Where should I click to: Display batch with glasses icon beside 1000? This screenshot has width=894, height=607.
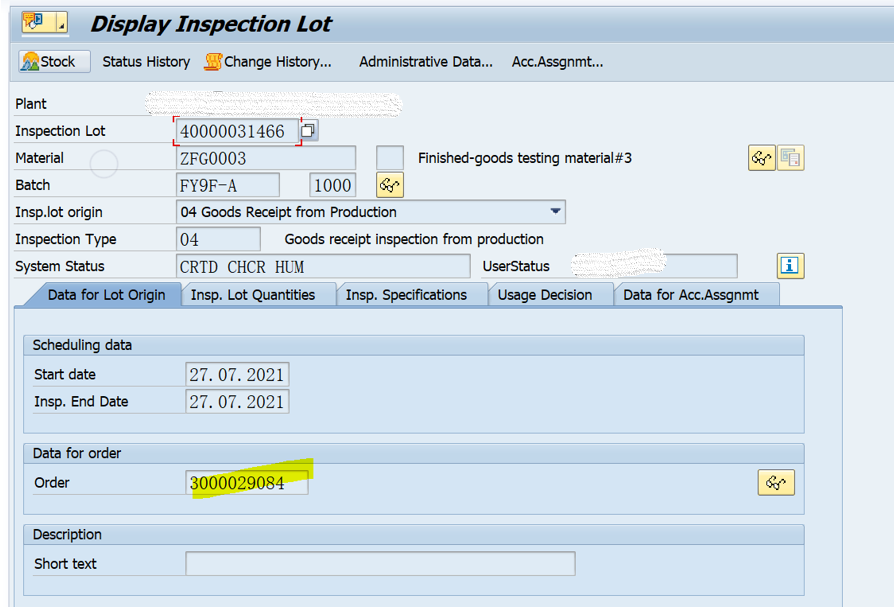click(x=390, y=185)
